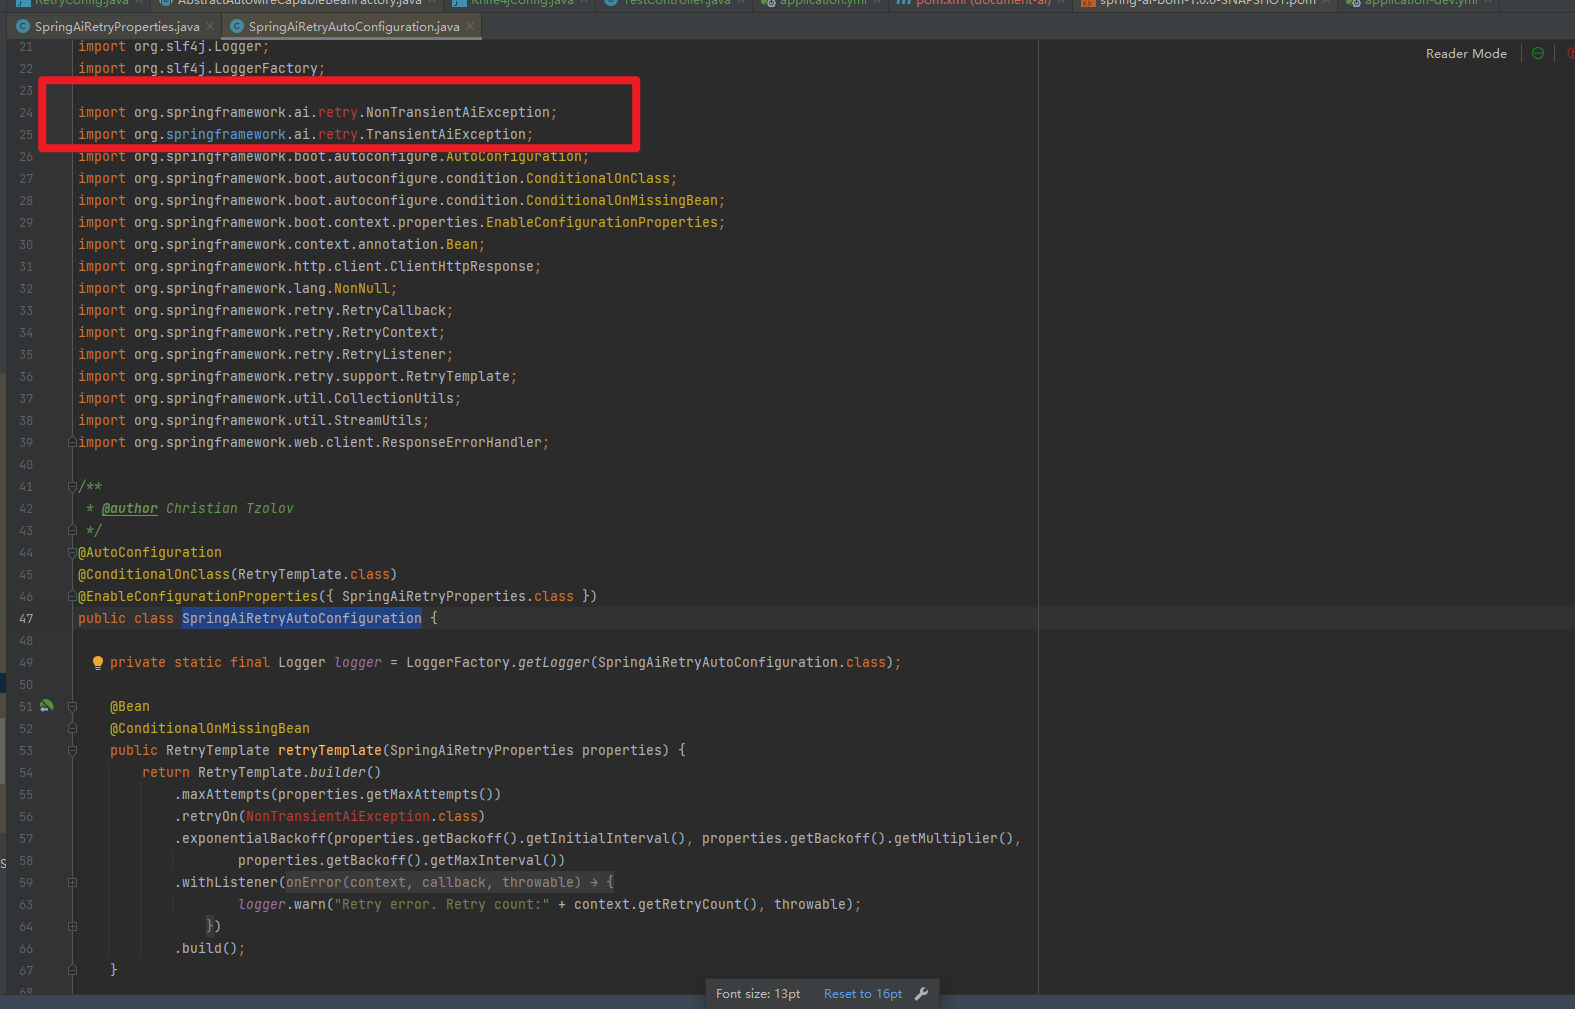This screenshot has width=1575, height=1009.
Task: Click the SpringAiRetryAutoConfiguration class name on line 47
Action: click(x=302, y=618)
